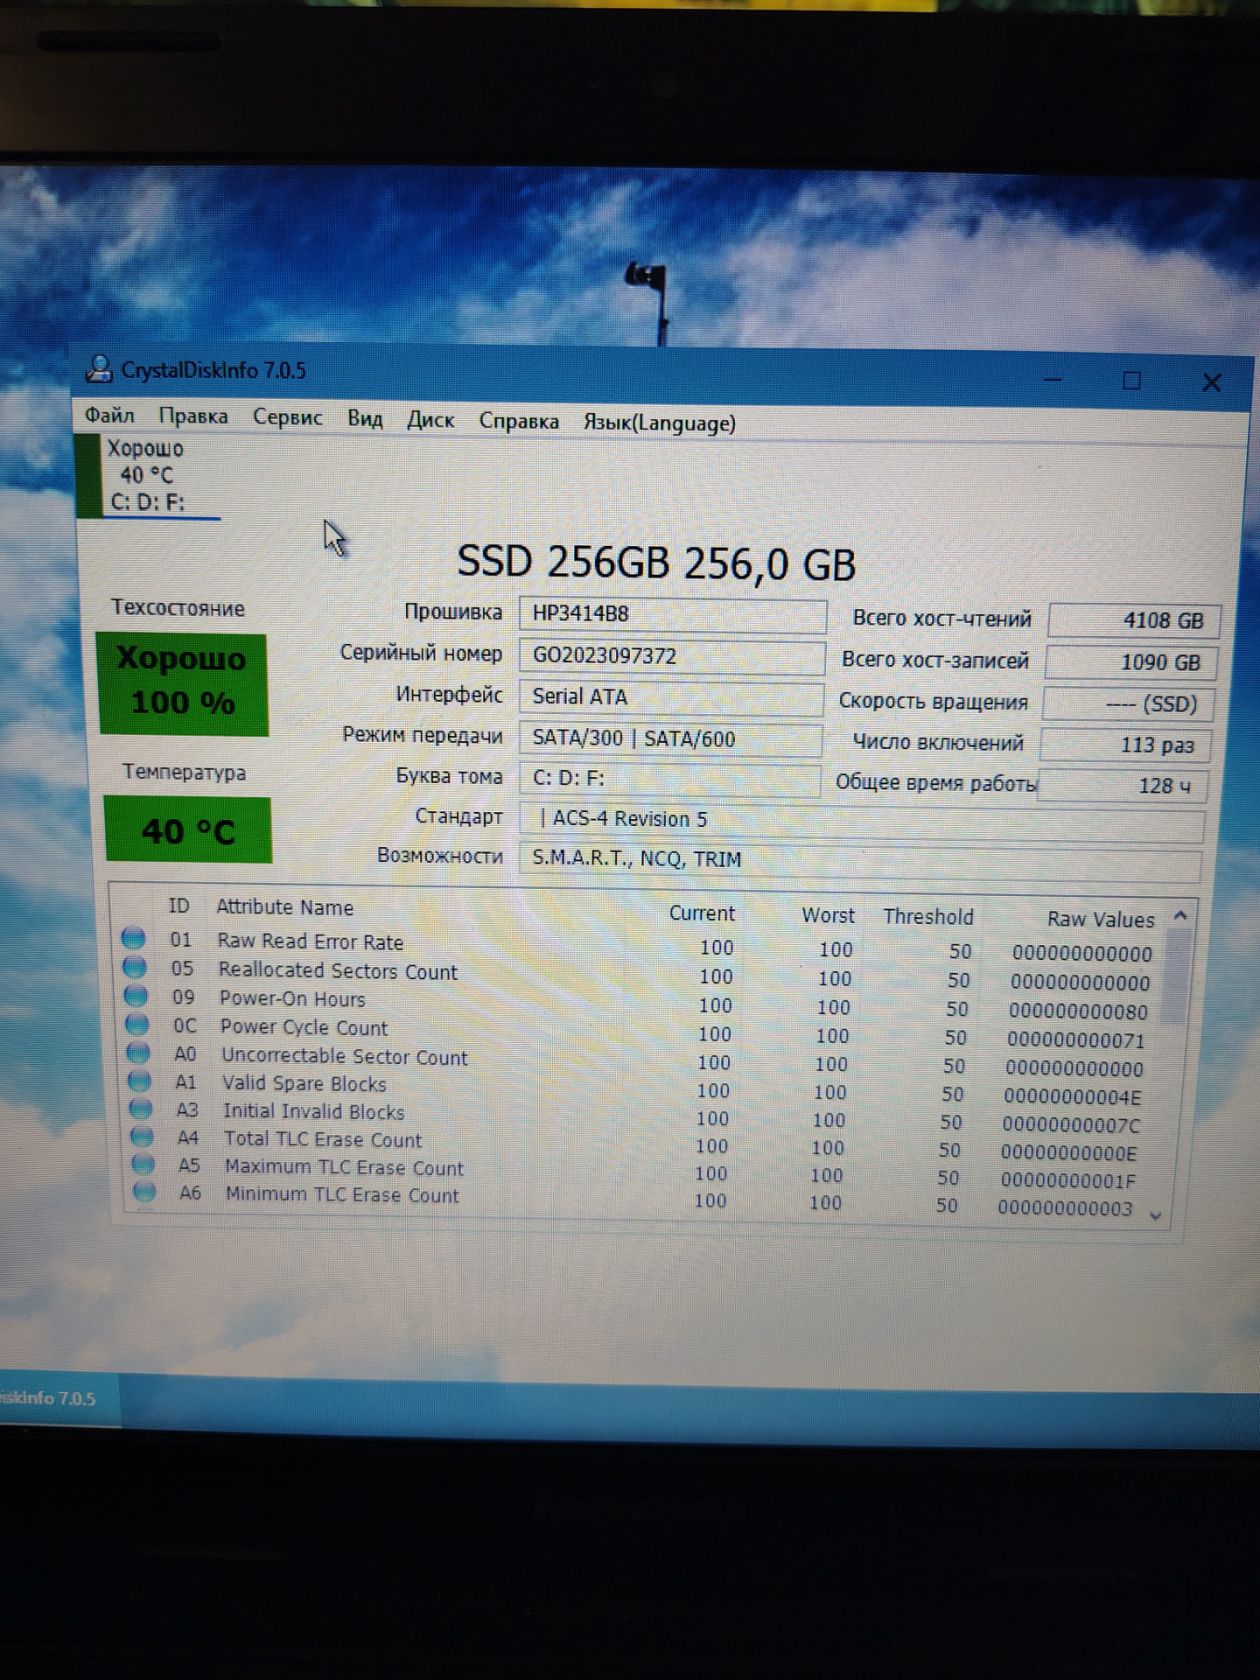Click the power on count value 113 раз
The image size is (1260, 1680).
(1124, 745)
